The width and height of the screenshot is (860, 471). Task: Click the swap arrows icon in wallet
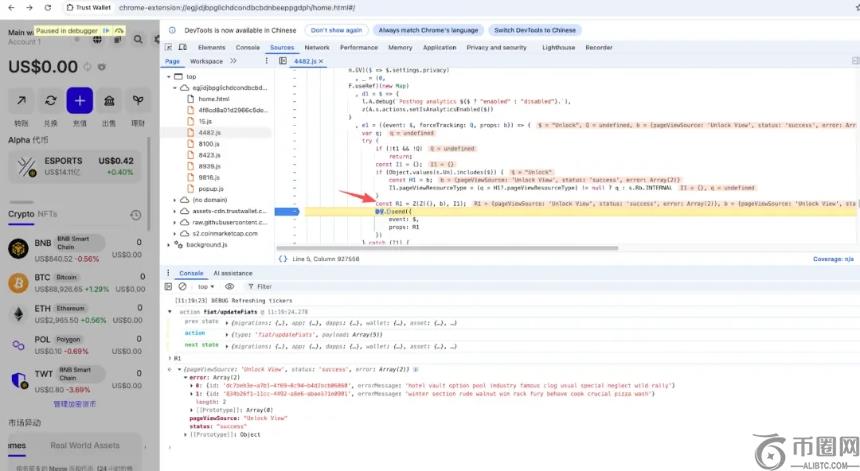coord(50,101)
